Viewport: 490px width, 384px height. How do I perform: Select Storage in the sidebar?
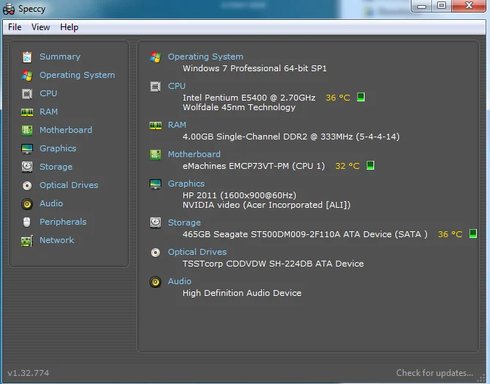[56, 167]
